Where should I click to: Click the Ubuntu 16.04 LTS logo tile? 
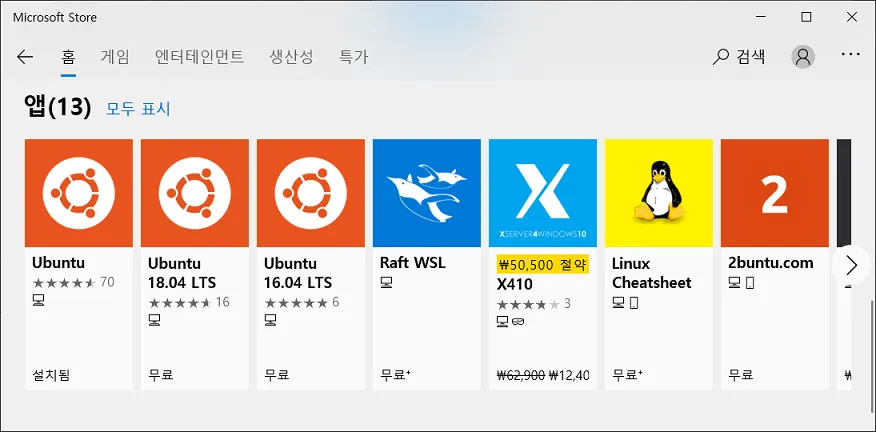click(x=311, y=193)
